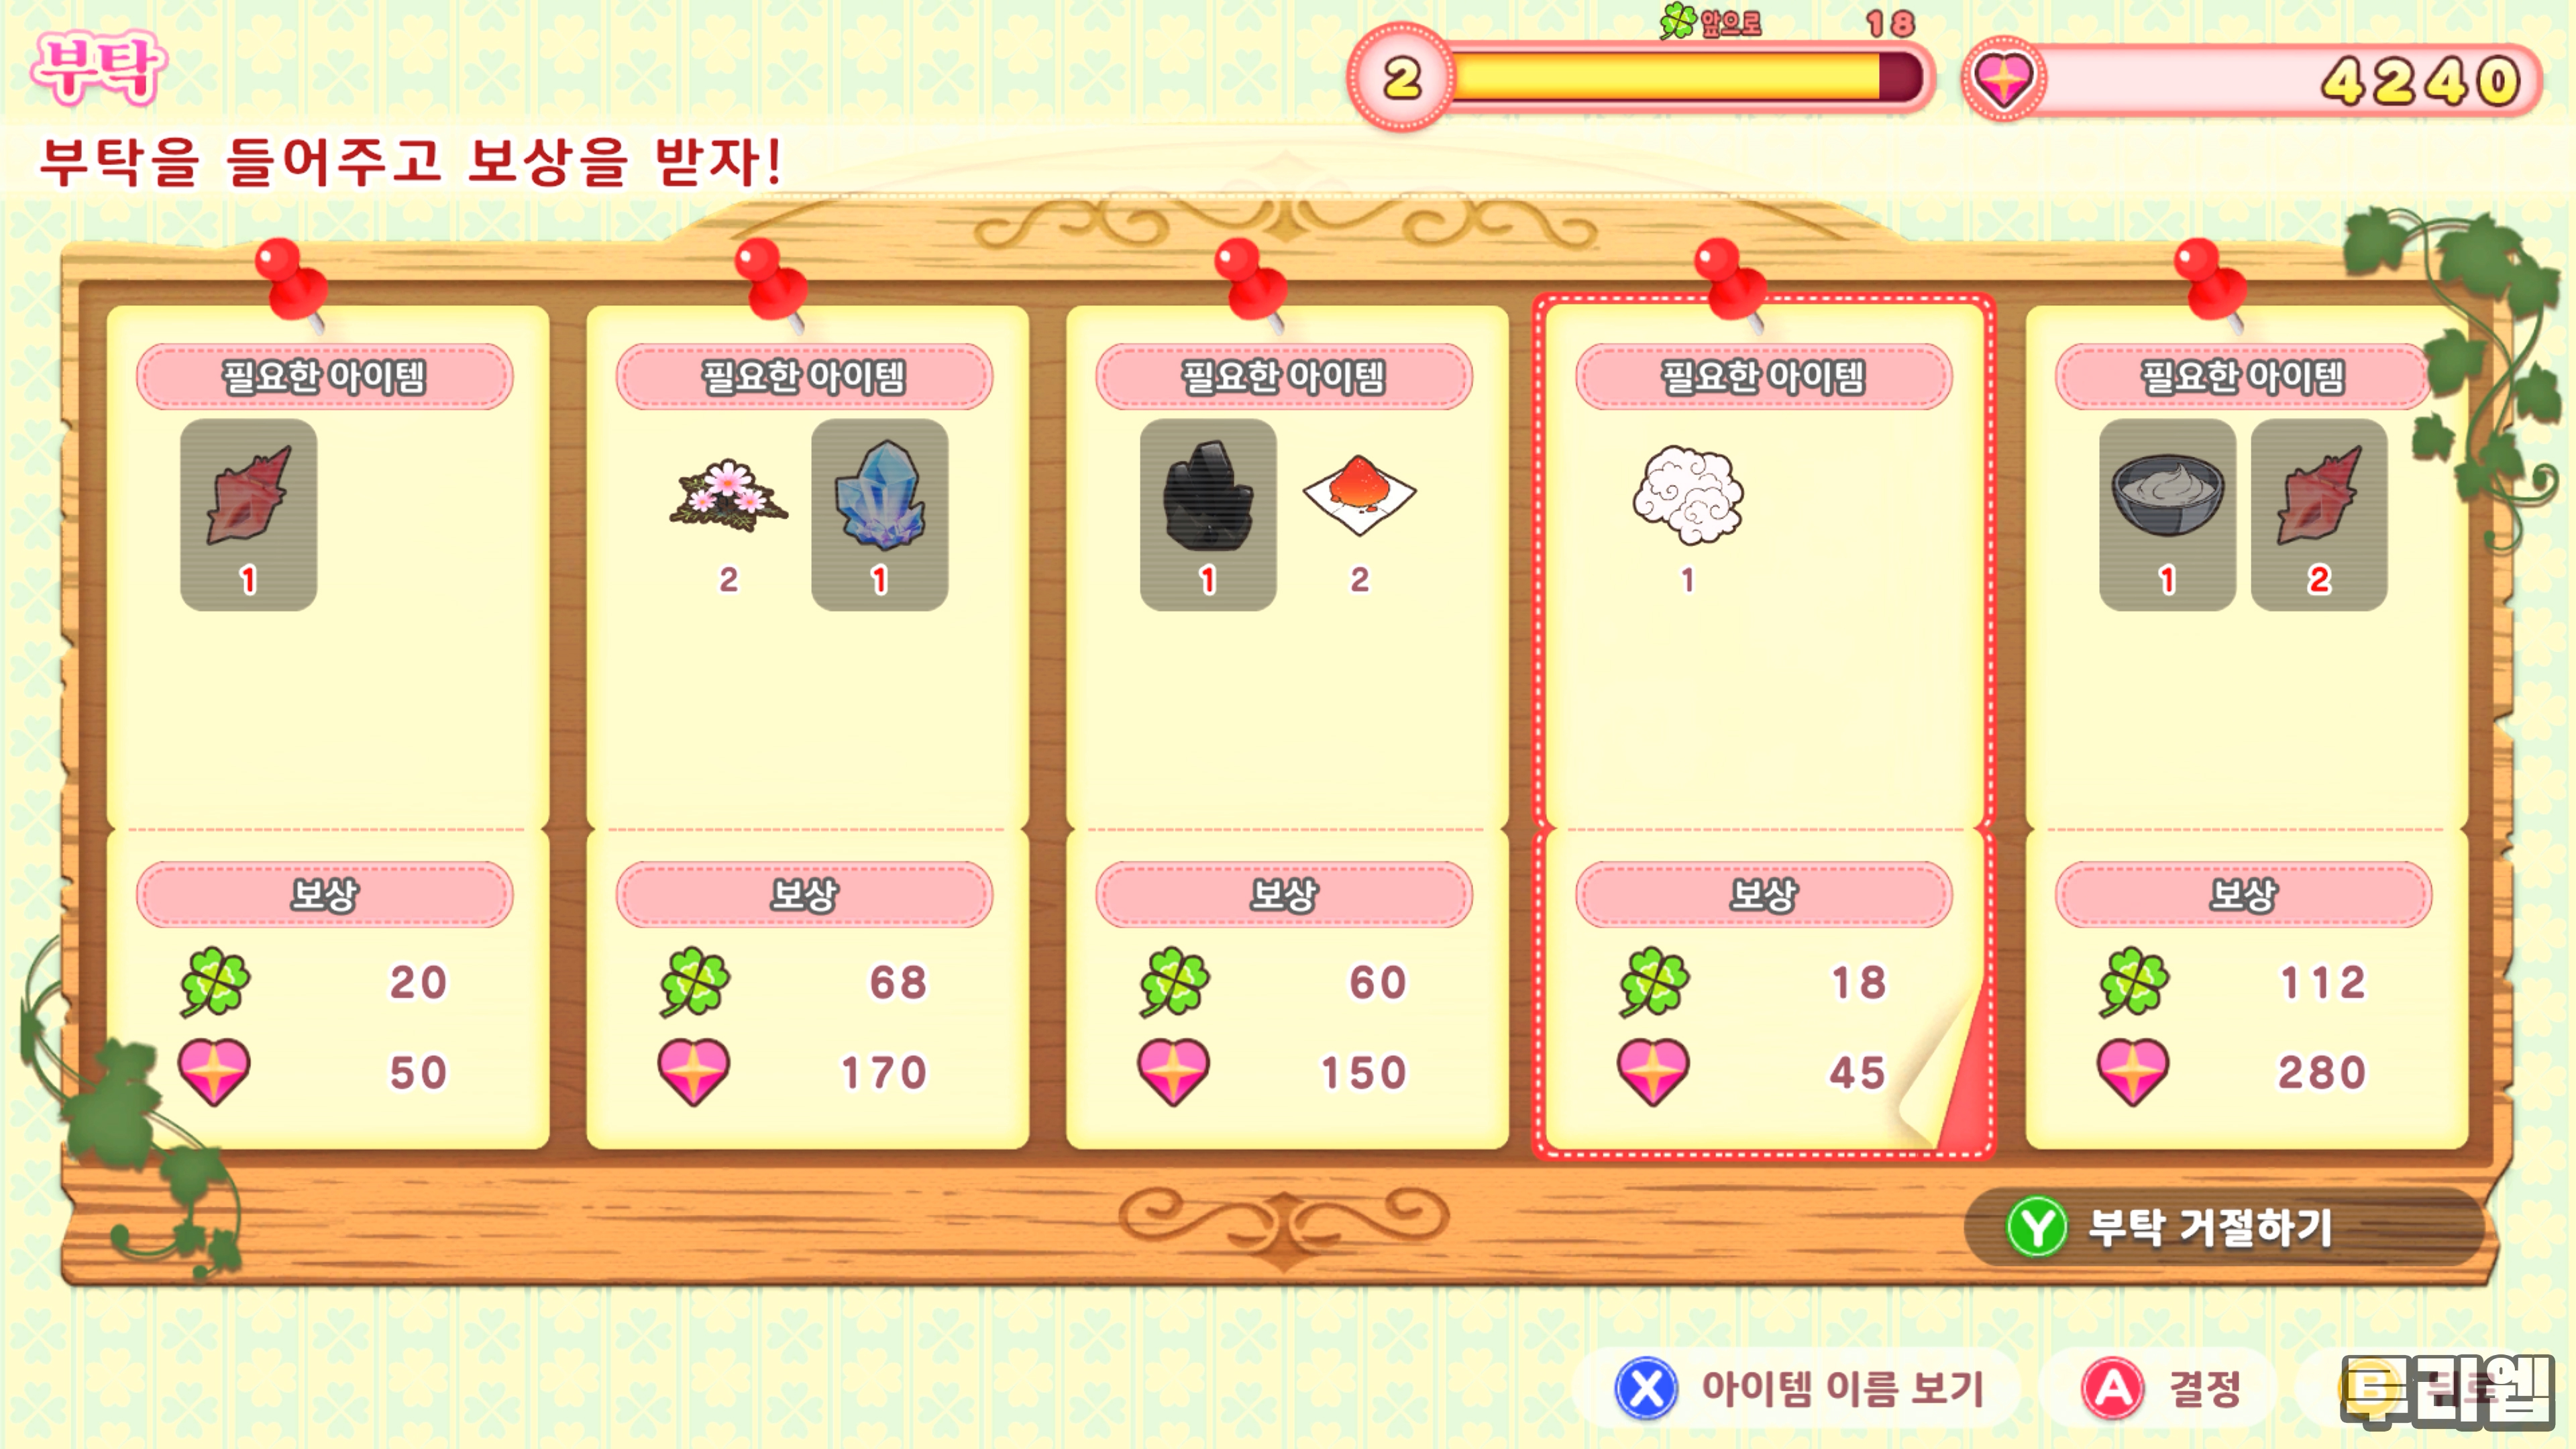This screenshot has width=2576, height=1449.
Task: Click the heart currency icon at top
Action: [x=2003, y=79]
